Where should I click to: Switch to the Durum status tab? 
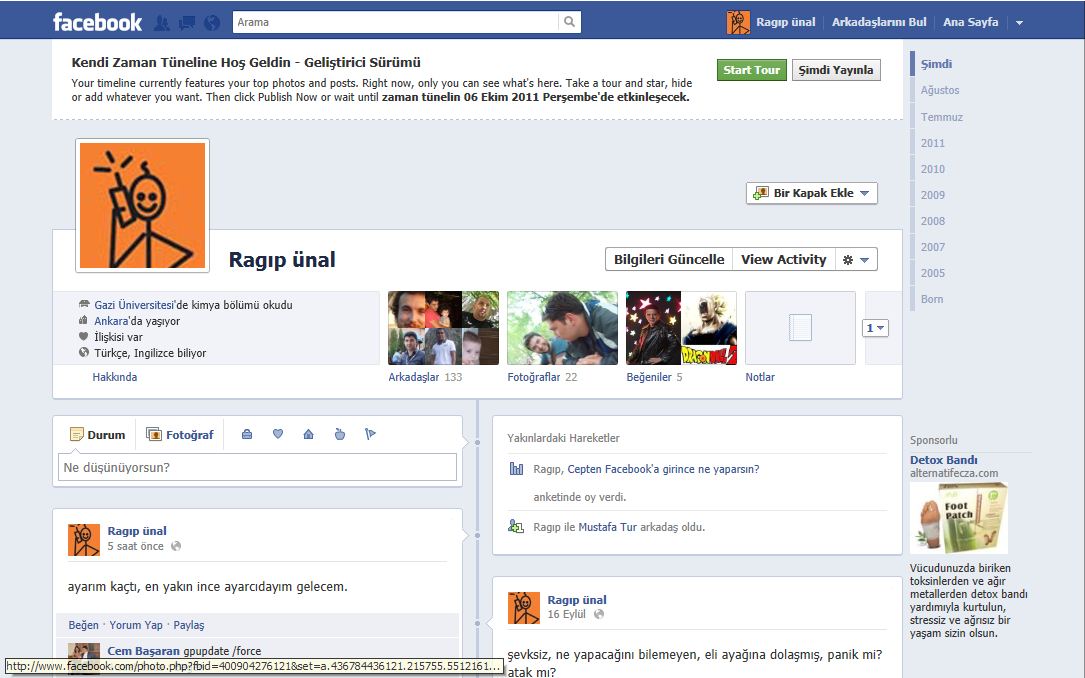point(98,434)
